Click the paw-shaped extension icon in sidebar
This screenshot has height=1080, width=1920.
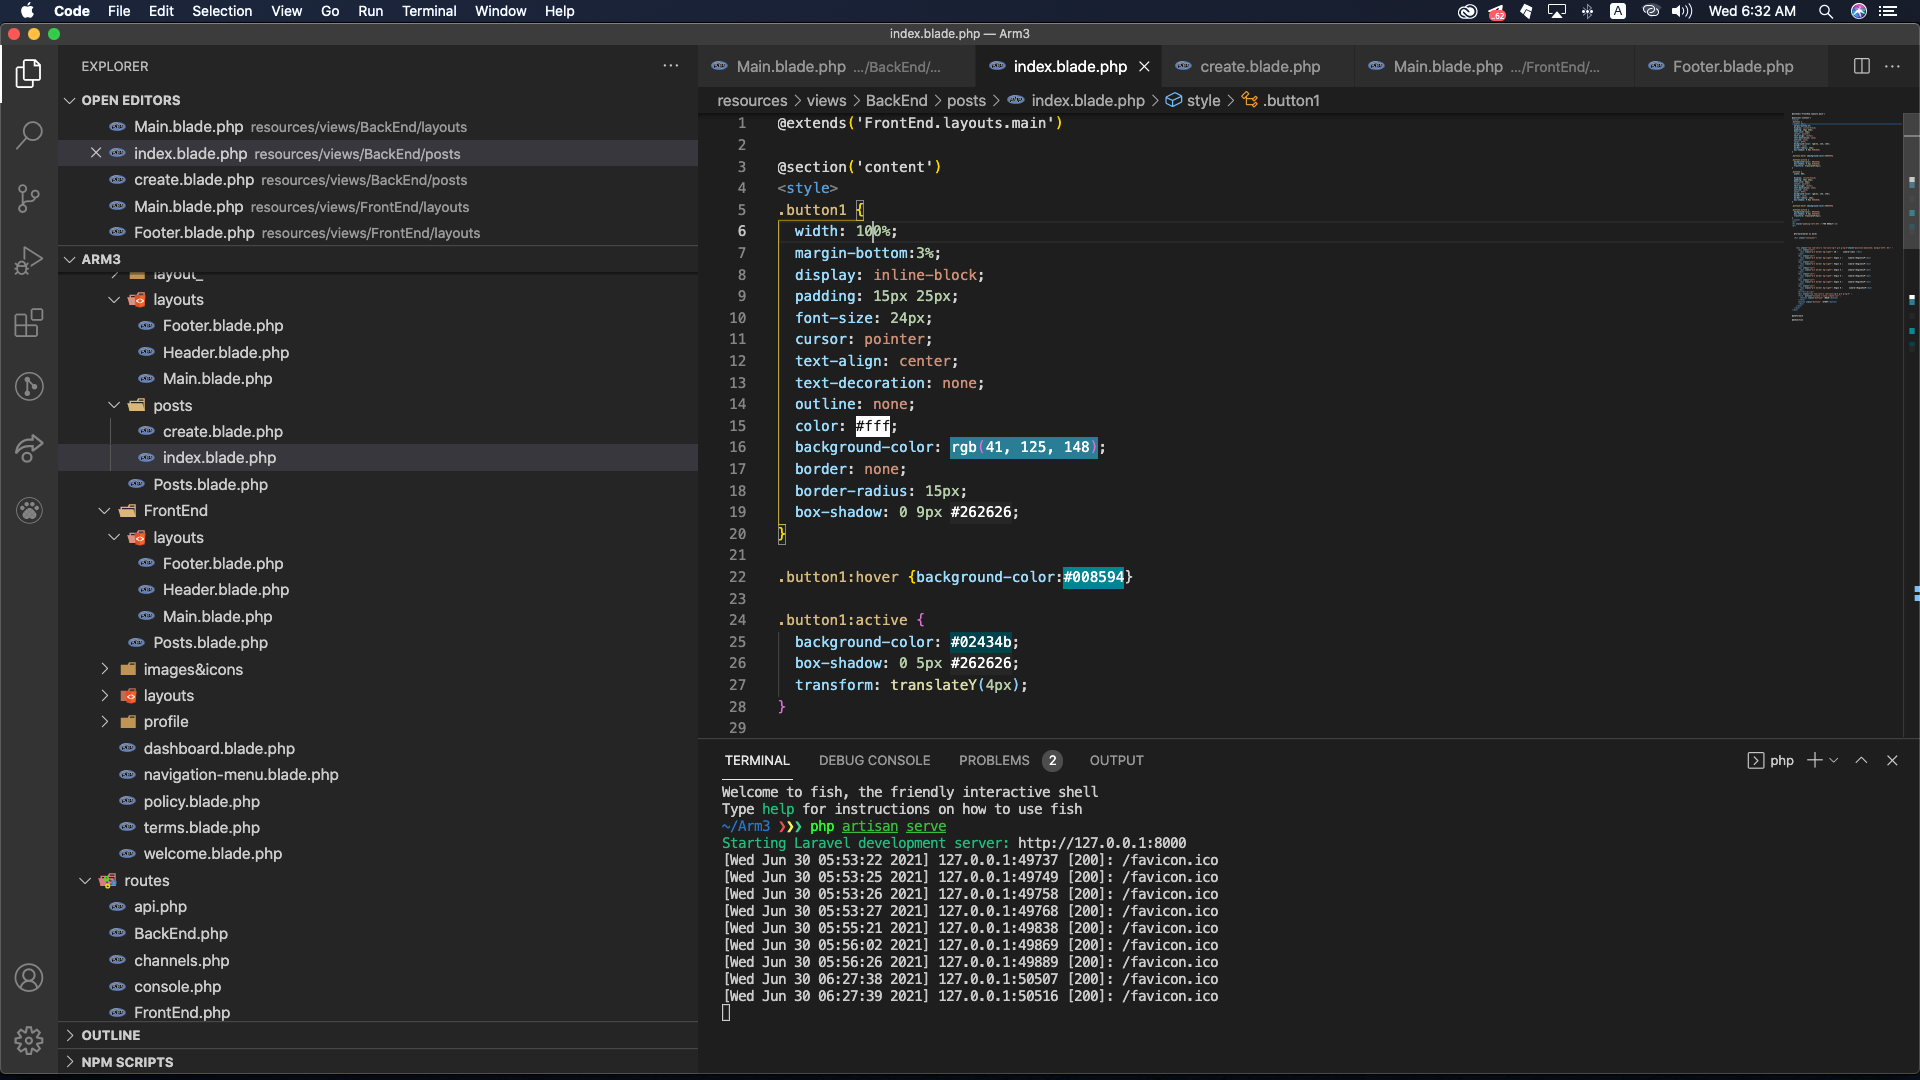29,511
